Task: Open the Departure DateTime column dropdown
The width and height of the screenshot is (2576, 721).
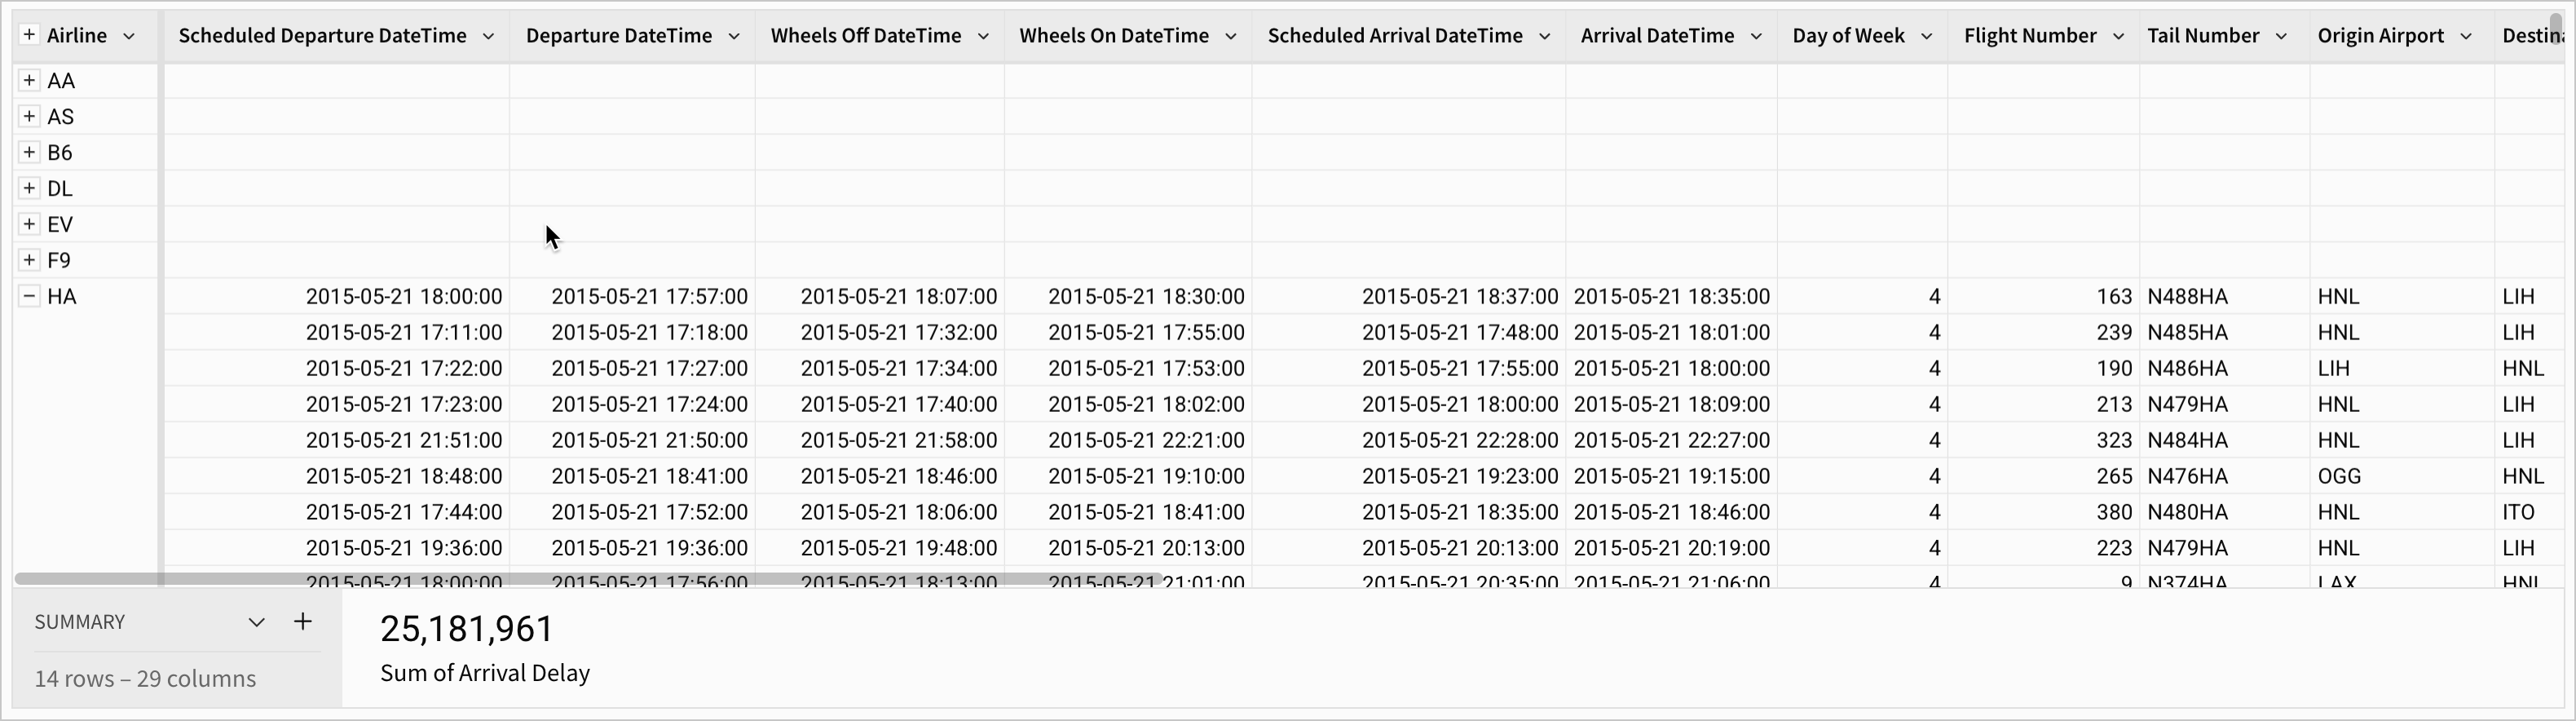Action: 734,36
